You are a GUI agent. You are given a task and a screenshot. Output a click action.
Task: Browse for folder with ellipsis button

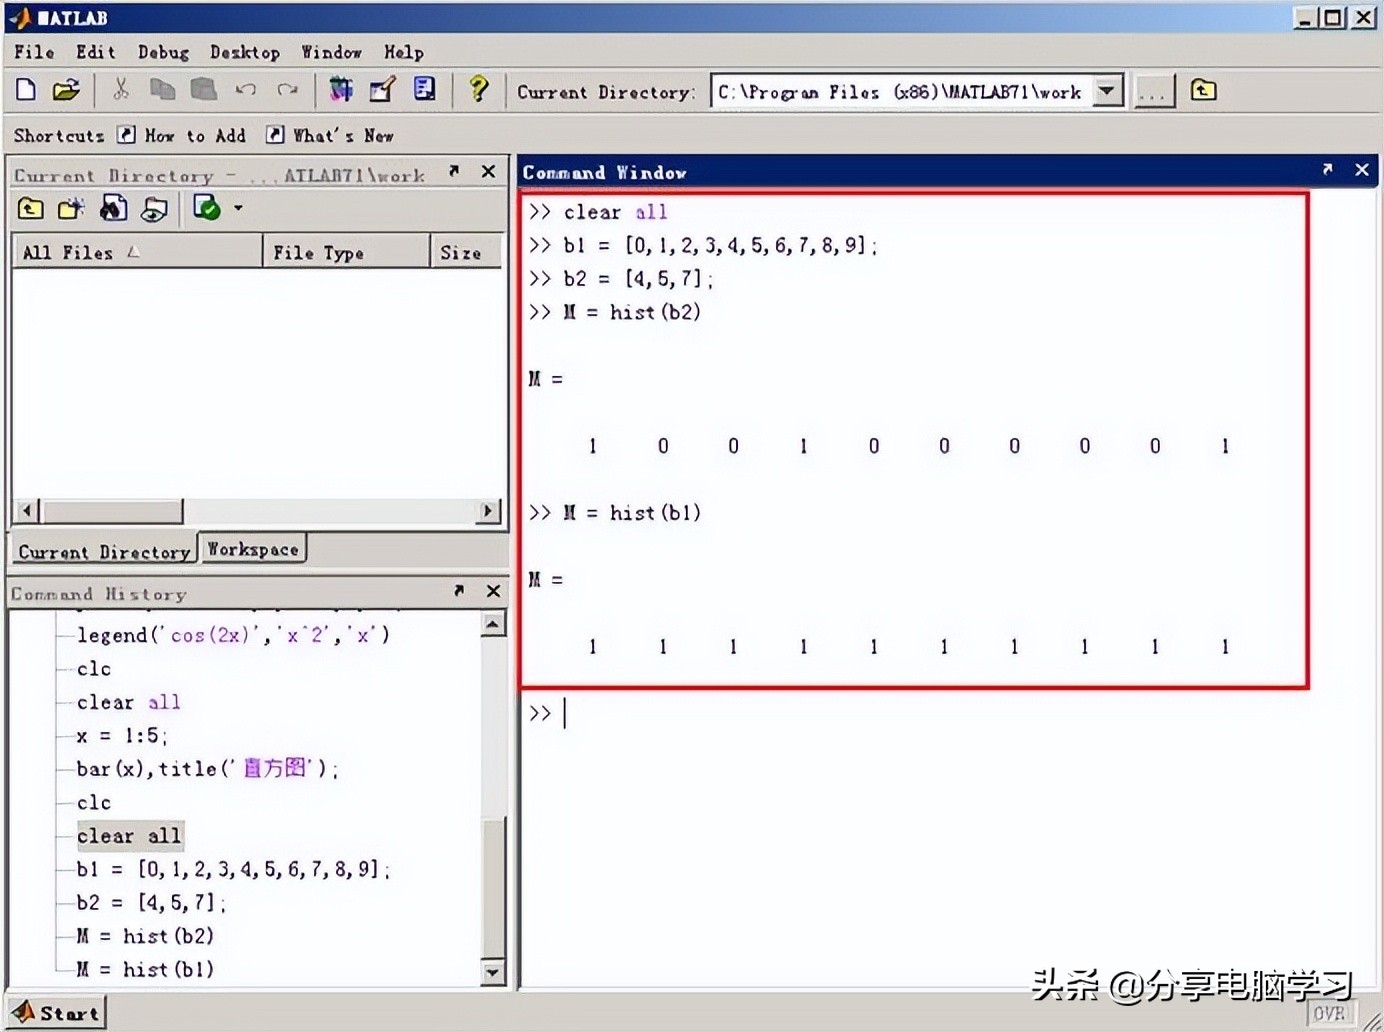click(x=1154, y=92)
